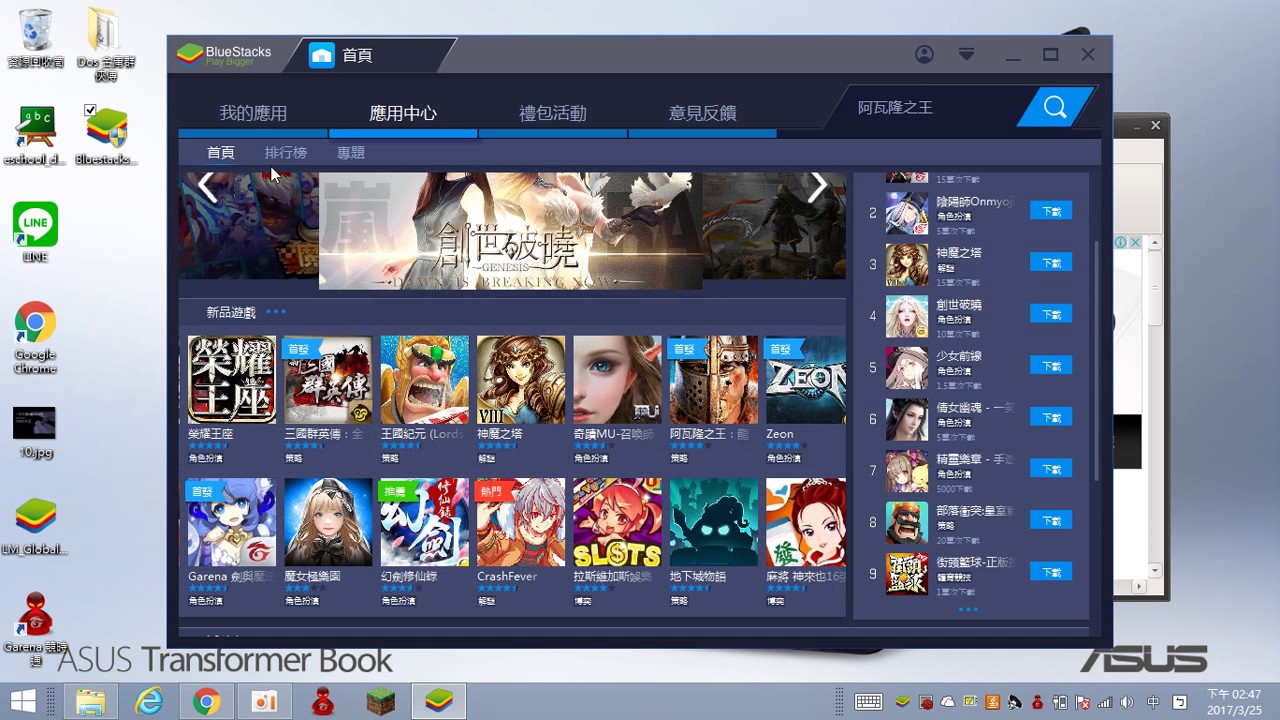Click 下載 next to 少女前線
Image resolution: width=1280 pixels, height=720 pixels.
click(1051, 366)
